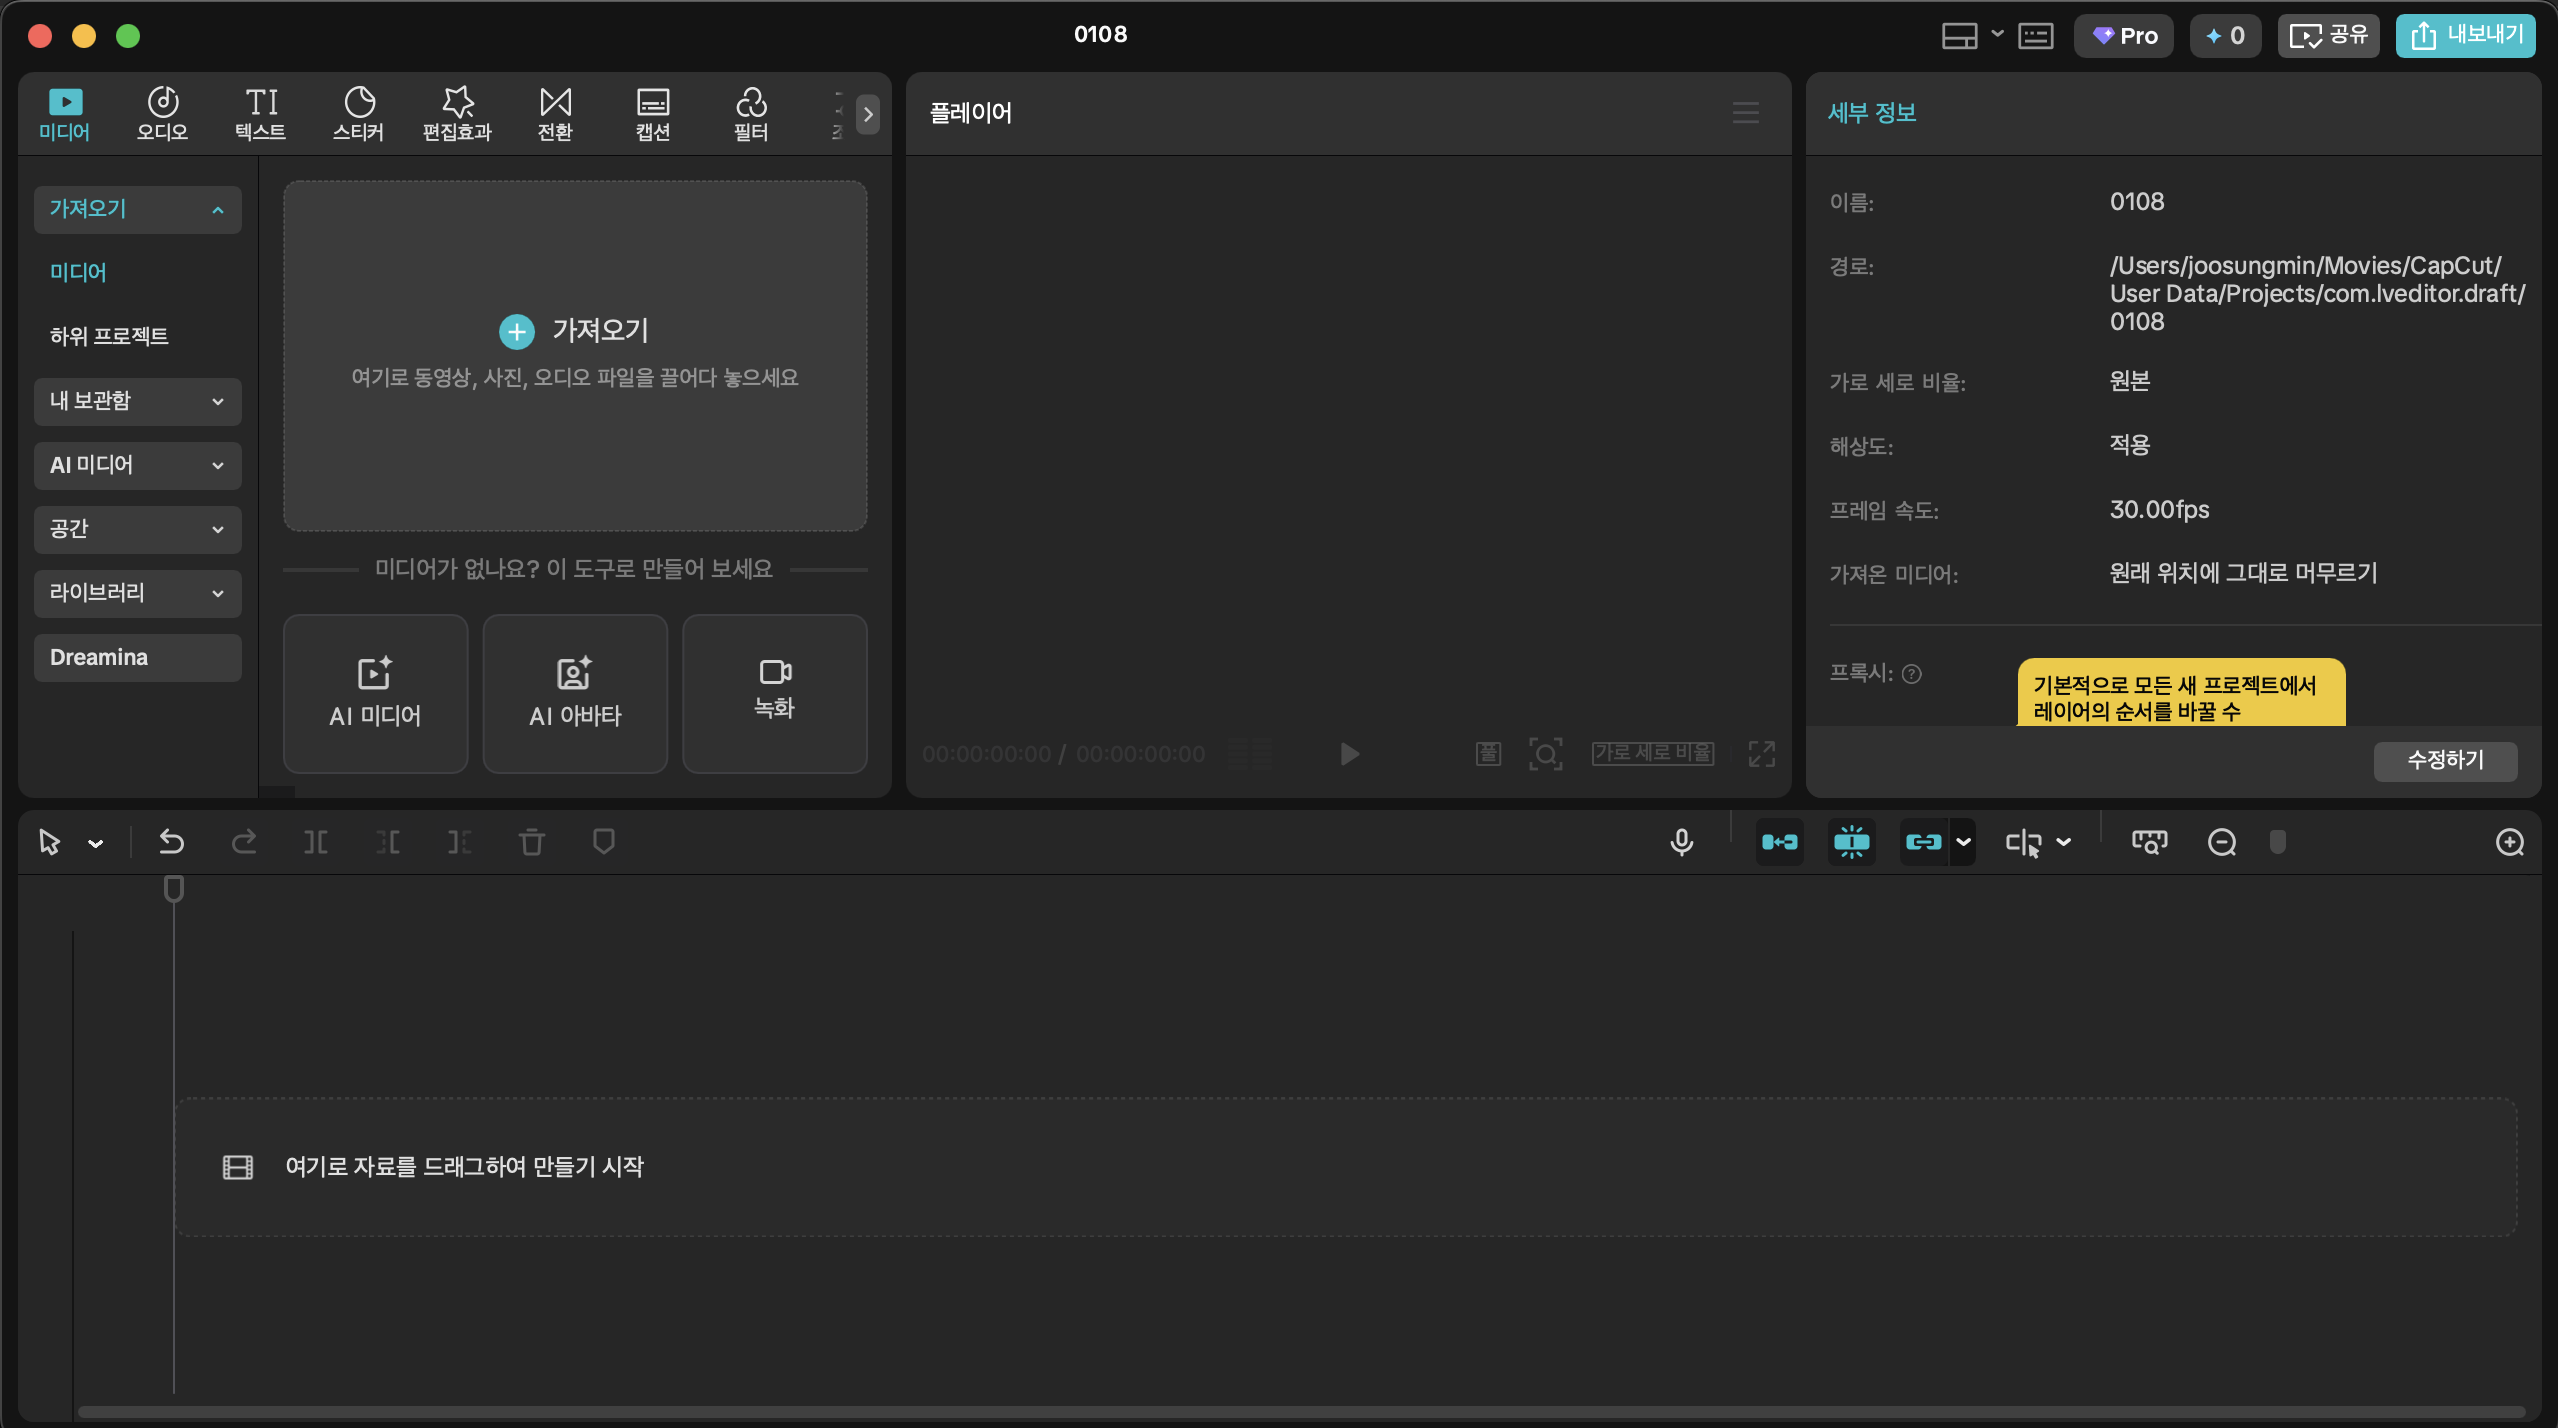Click the microphone voice-over record icon
Viewport: 2558px width, 1428px height.
[1681, 842]
